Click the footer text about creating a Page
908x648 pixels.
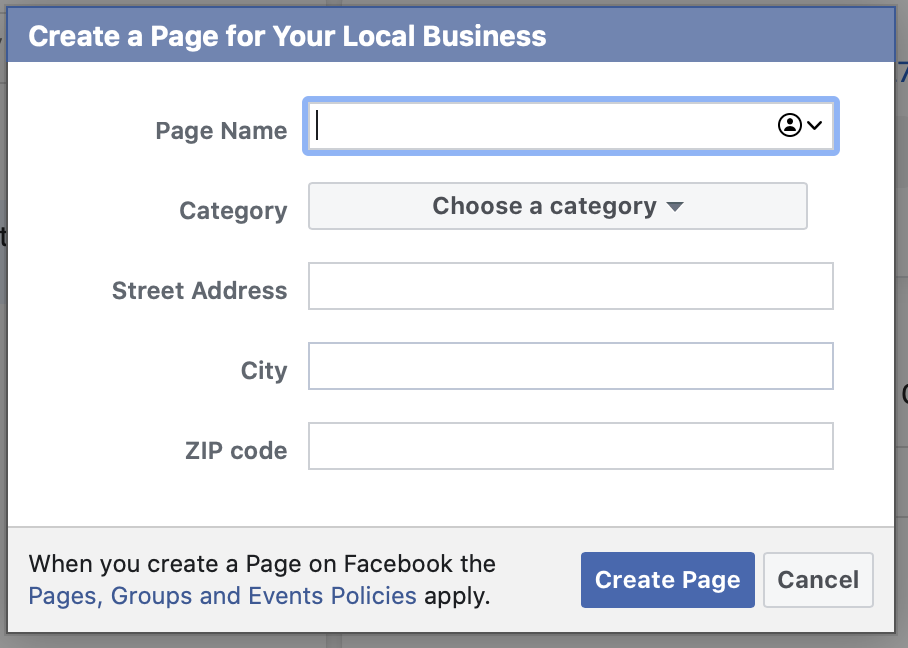[262, 564]
